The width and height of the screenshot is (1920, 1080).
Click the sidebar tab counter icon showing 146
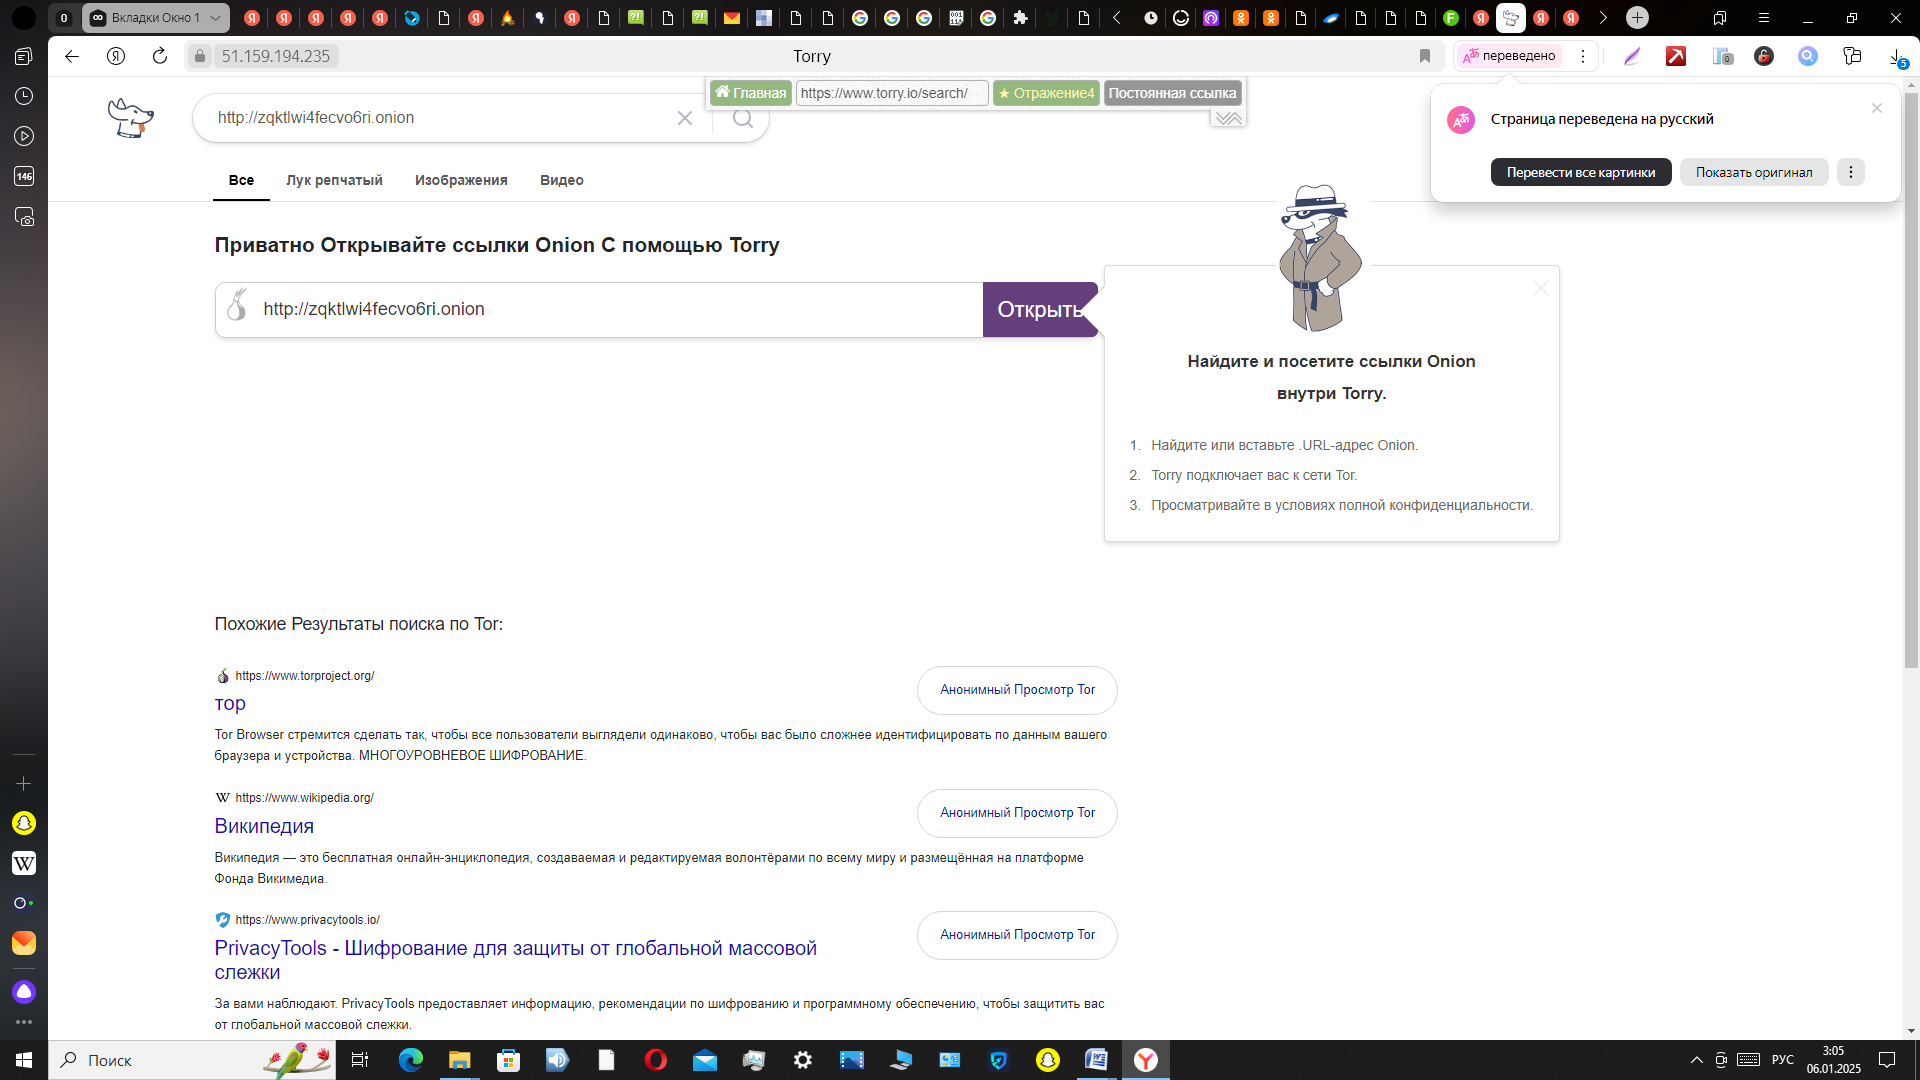coord(24,176)
